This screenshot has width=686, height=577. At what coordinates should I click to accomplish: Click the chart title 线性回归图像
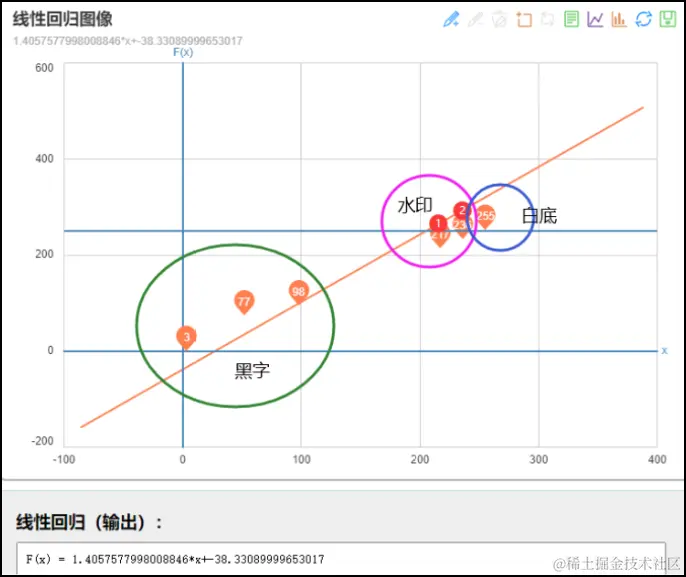point(63,19)
